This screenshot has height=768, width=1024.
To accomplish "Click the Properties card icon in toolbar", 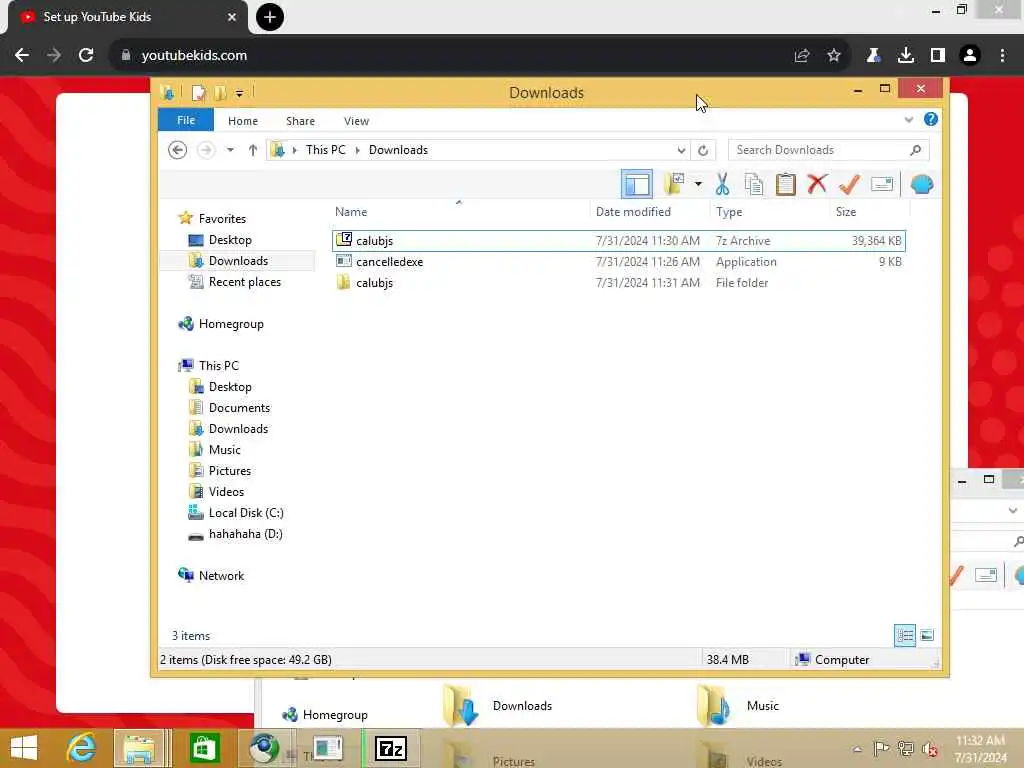I will pos(882,185).
